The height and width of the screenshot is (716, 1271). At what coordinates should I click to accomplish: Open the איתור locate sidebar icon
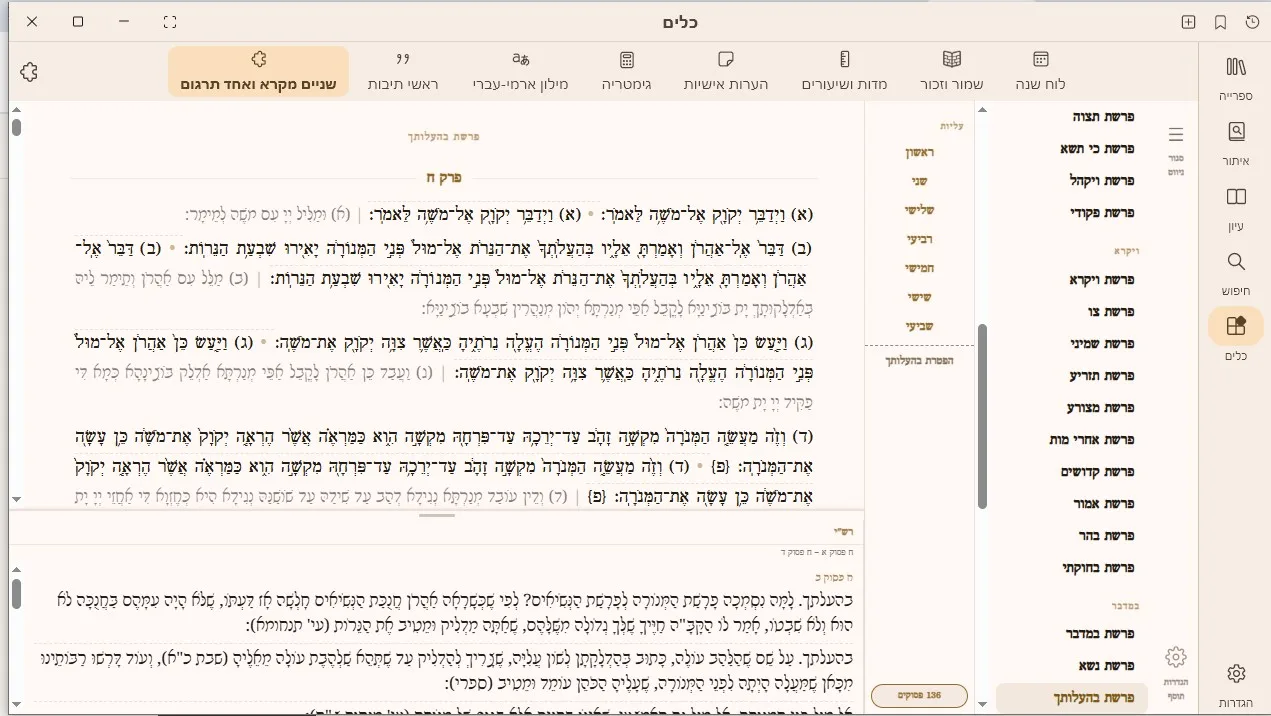1236,141
